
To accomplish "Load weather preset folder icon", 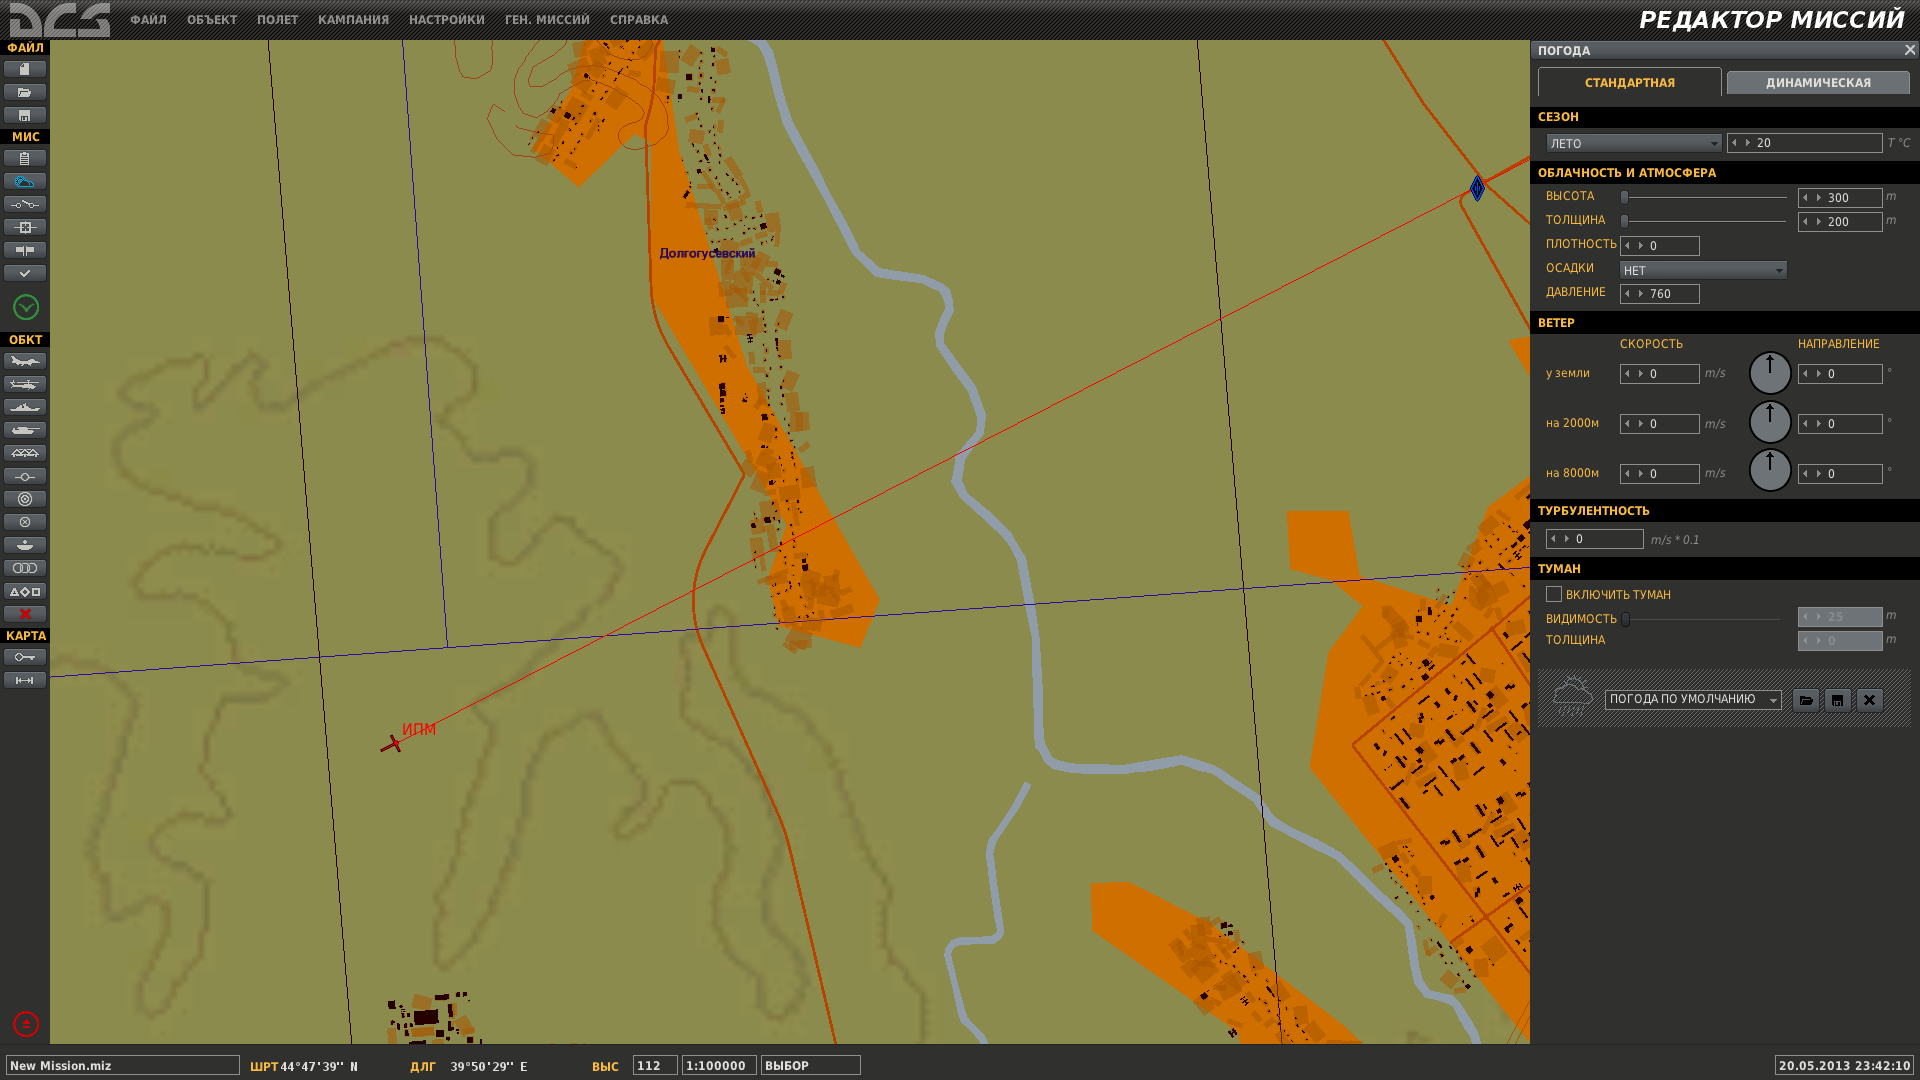I will click(x=1806, y=700).
